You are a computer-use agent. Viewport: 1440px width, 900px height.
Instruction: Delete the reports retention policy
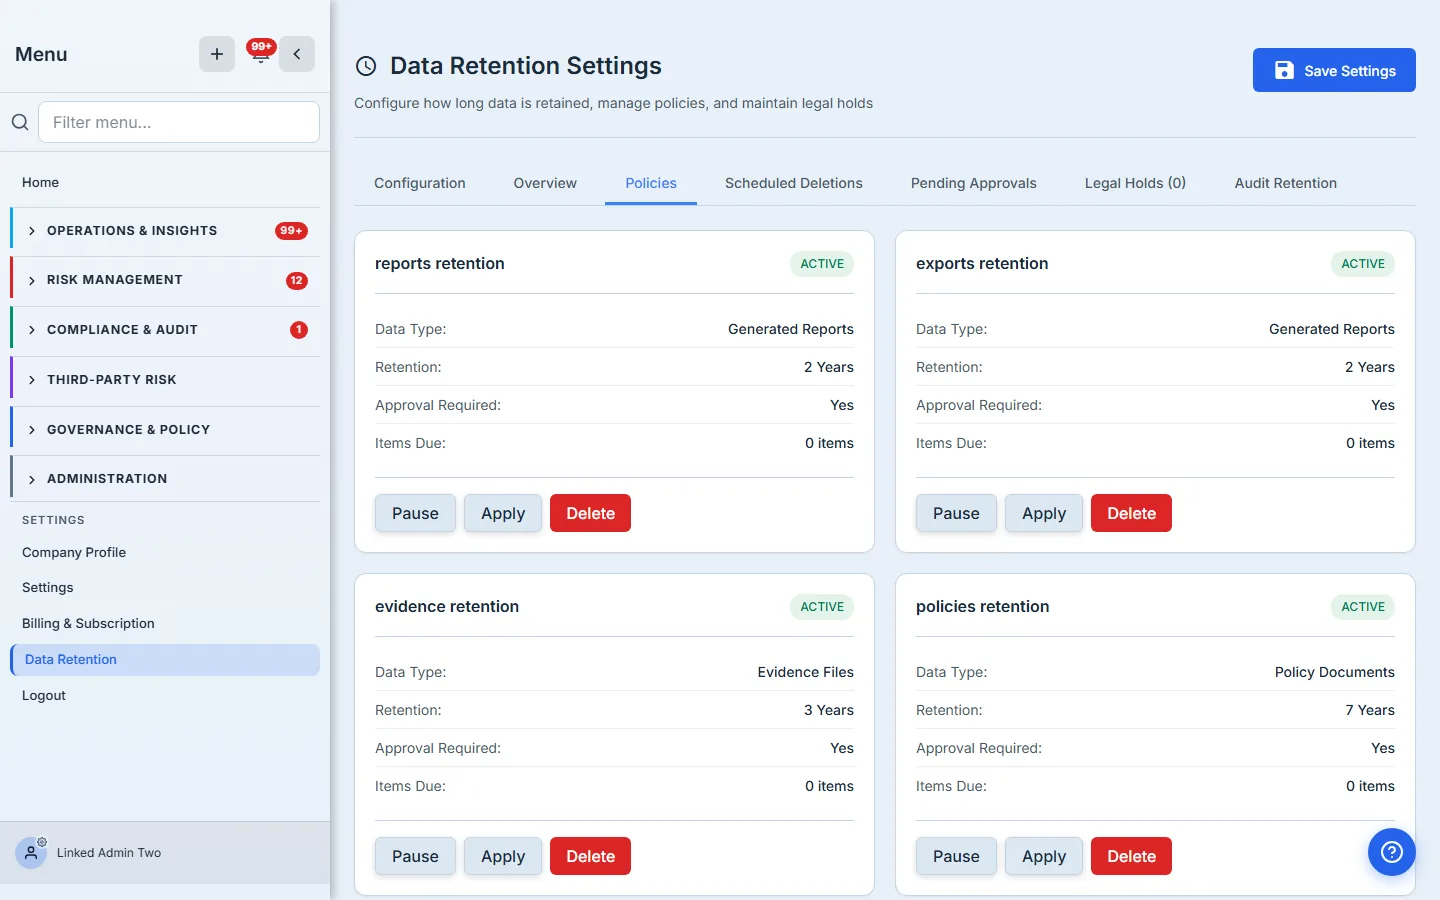click(590, 513)
